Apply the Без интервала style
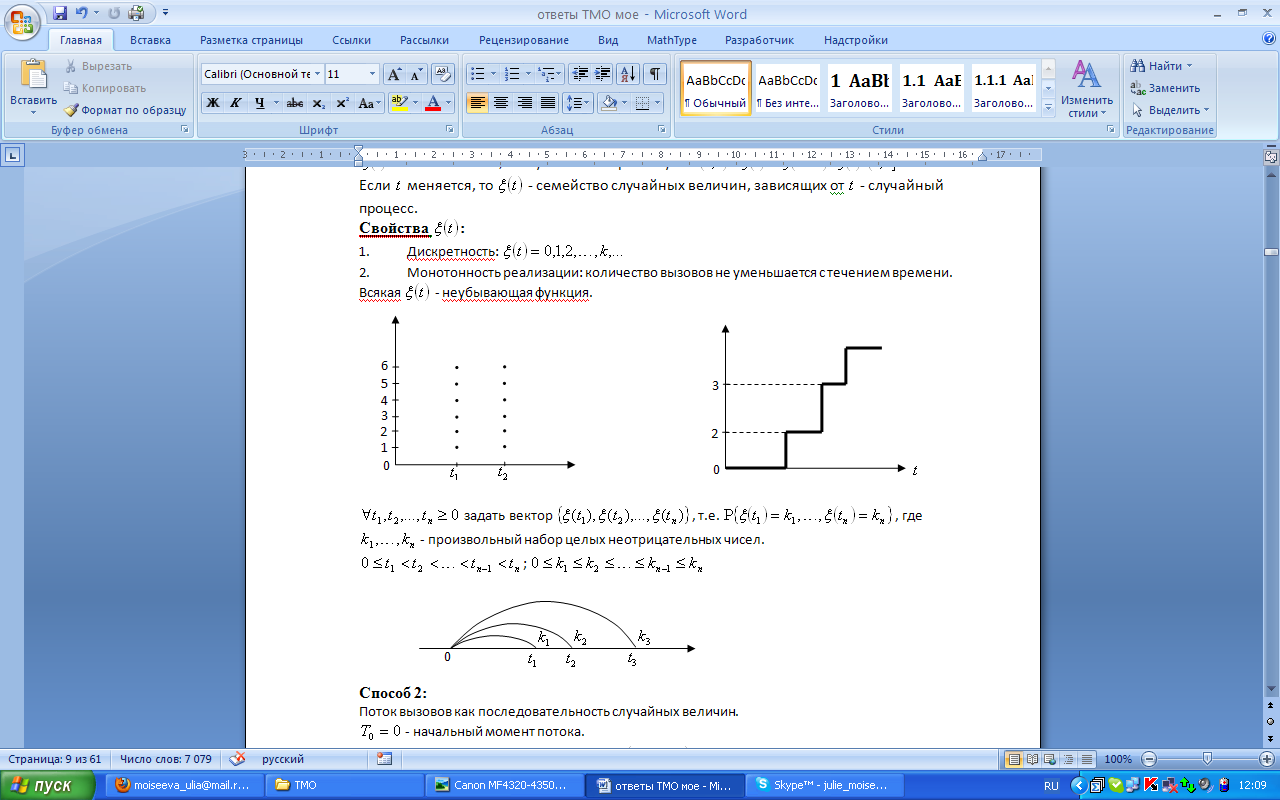Image resolution: width=1280 pixels, height=800 pixels. point(787,88)
